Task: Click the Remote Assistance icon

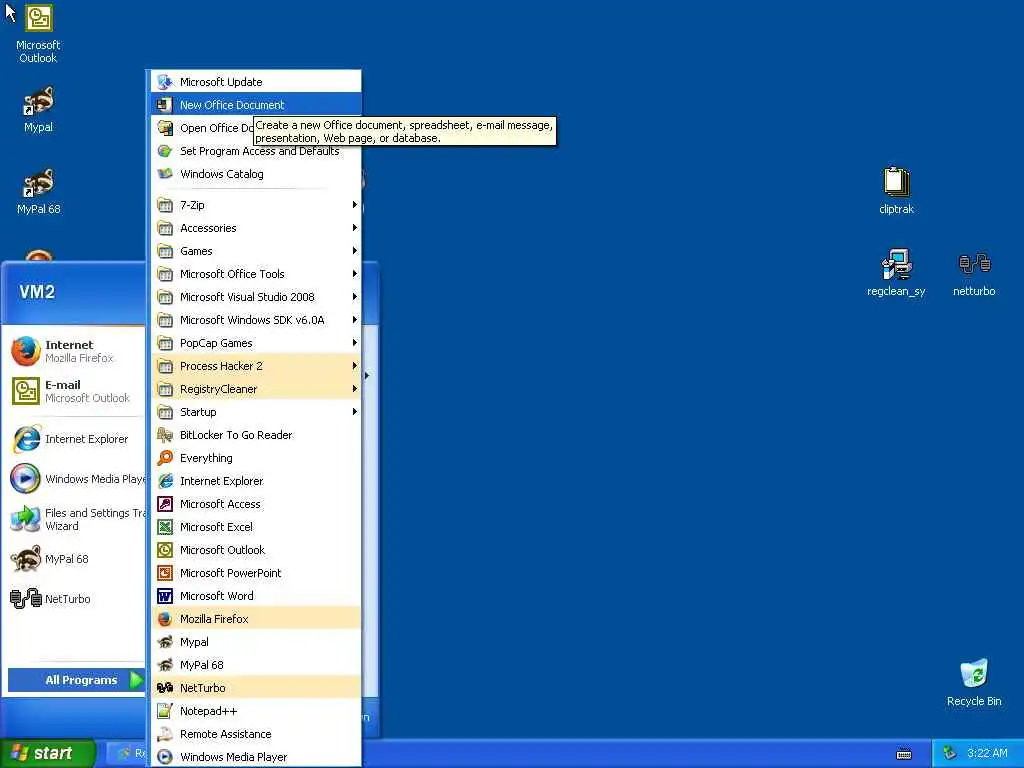Action: point(165,734)
